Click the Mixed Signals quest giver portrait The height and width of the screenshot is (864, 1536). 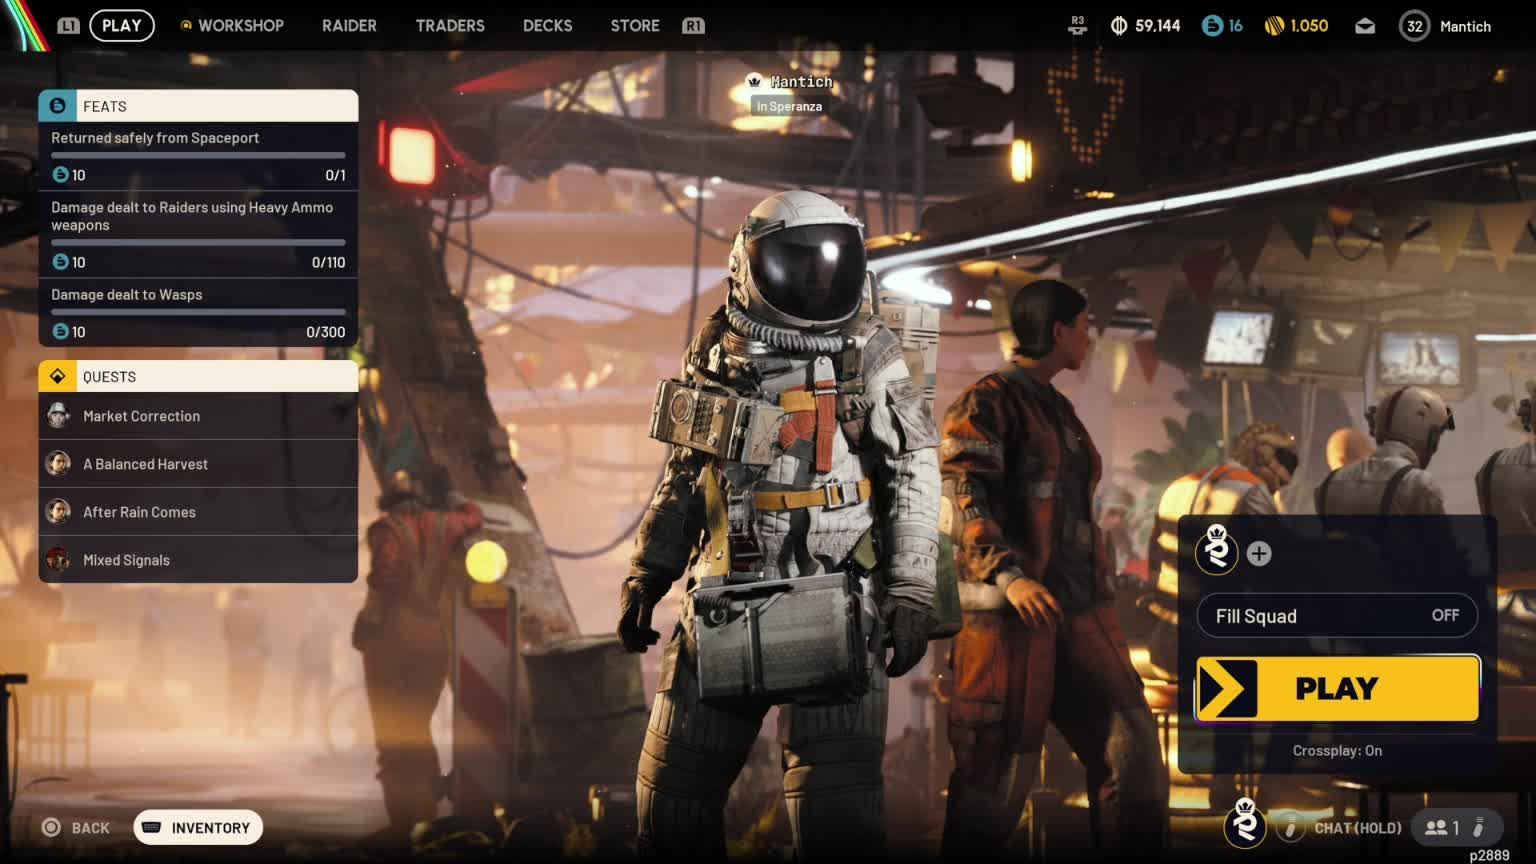pyautogui.click(x=58, y=560)
